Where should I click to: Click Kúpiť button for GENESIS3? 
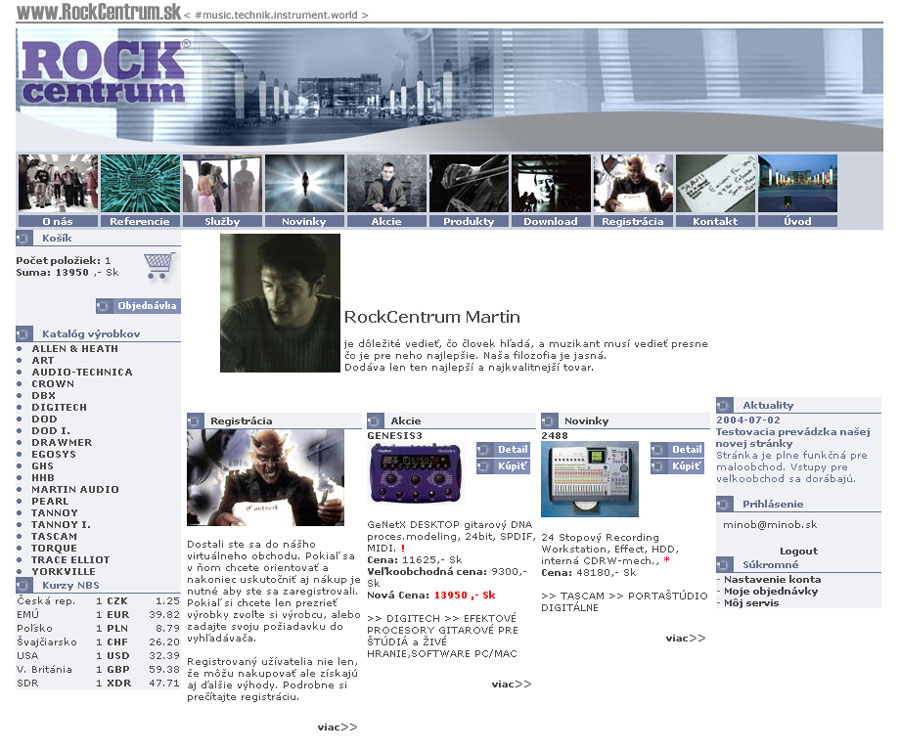tap(503, 466)
